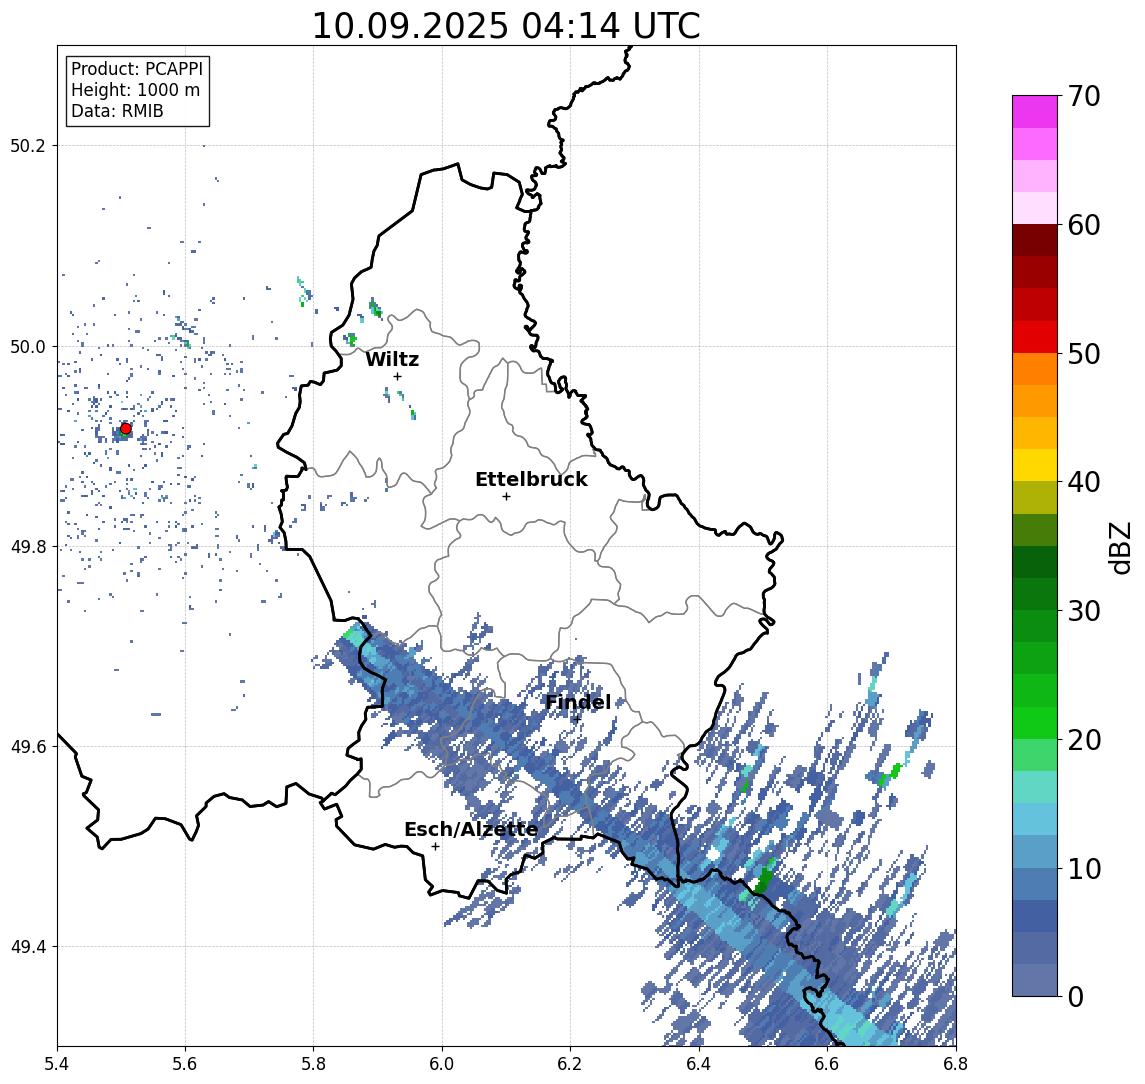Click the magenta top colorbar segment
The width and height of the screenshot is (1145, 1084).
pyautogui.click(x=1035, y=112)
